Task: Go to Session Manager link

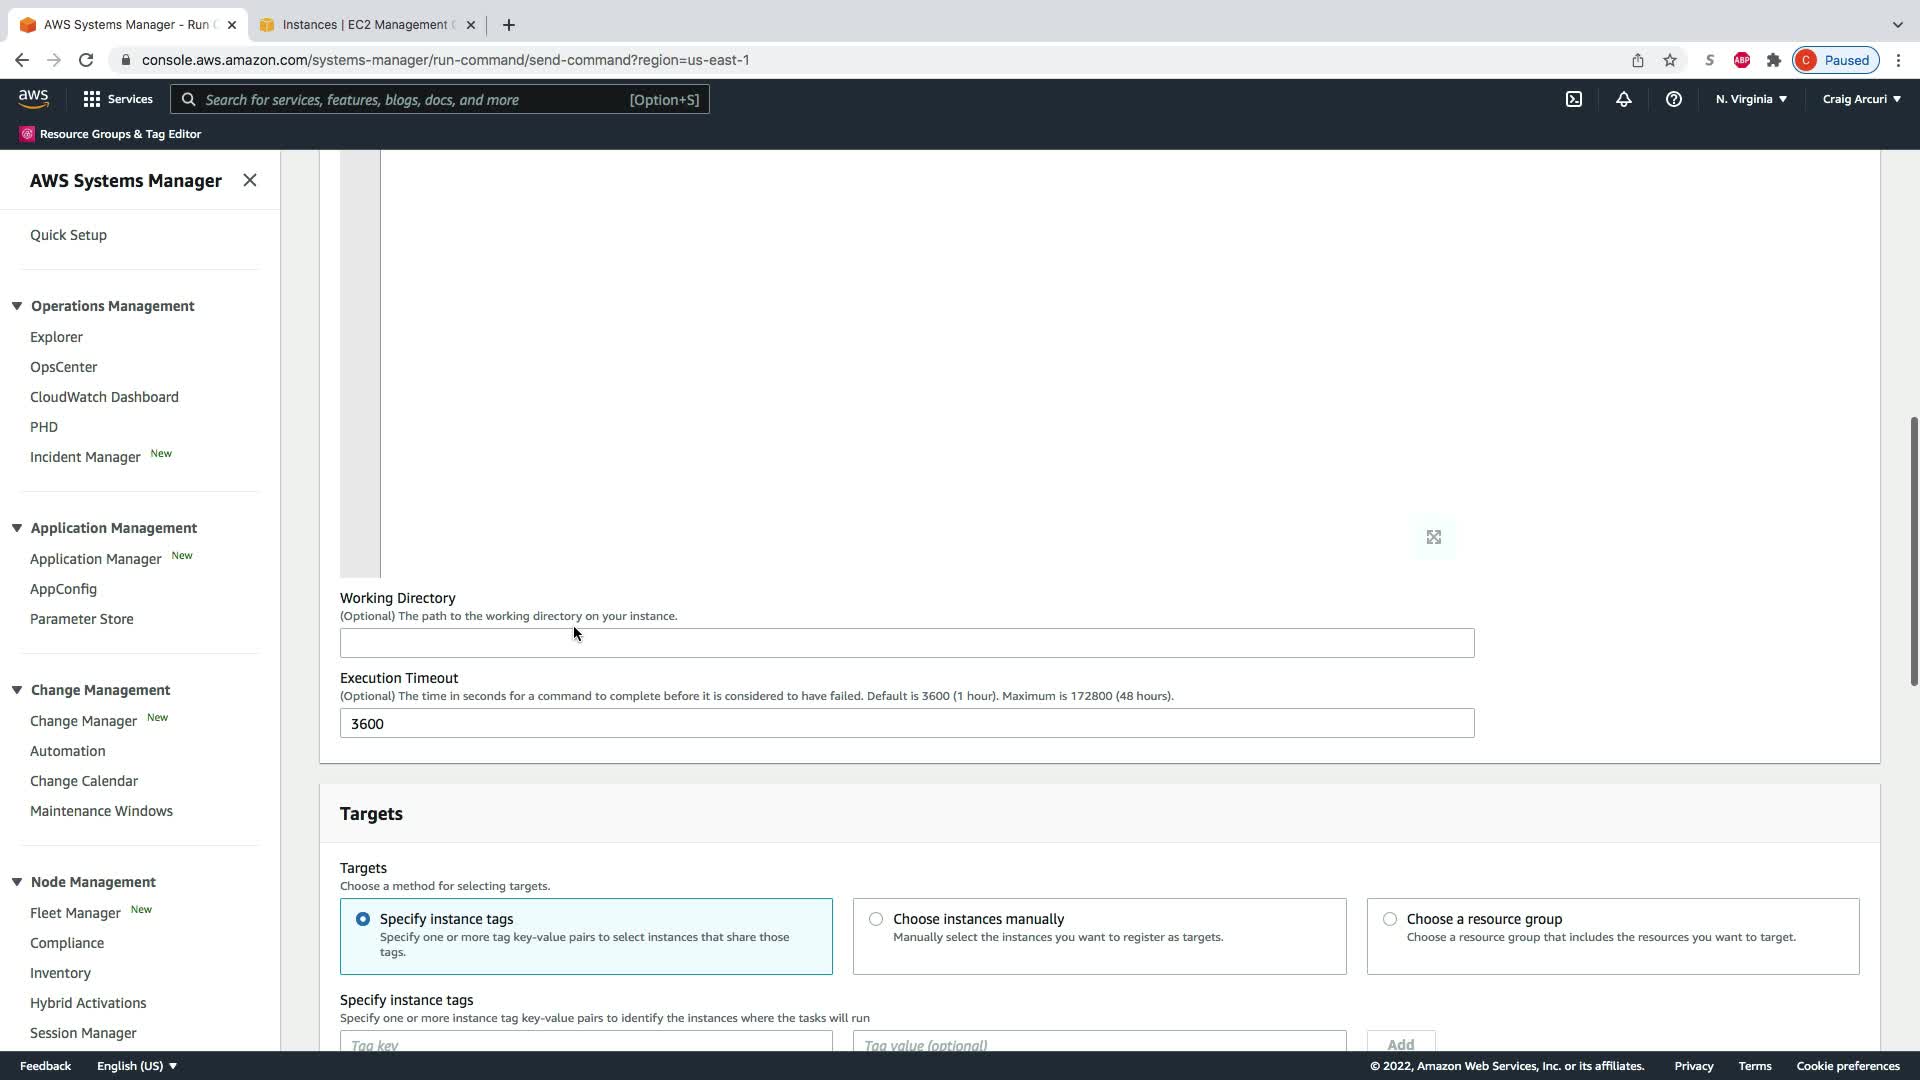Action: pos(83,1033)
